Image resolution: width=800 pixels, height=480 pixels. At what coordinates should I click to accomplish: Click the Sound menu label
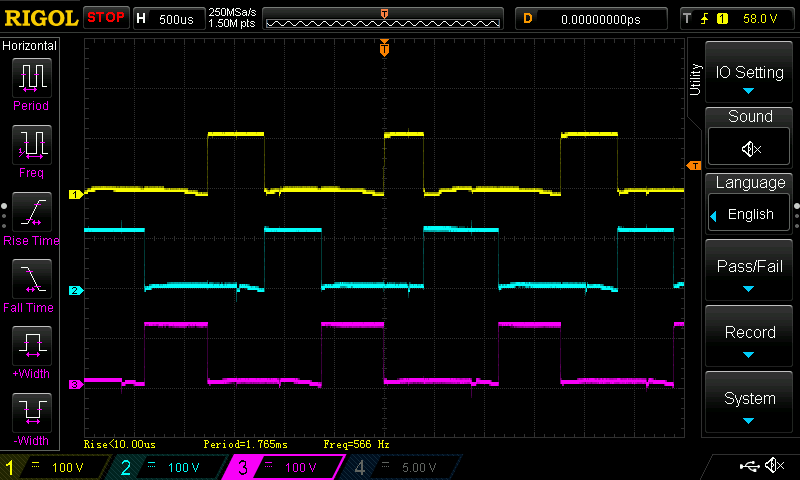pyautogui.click(x=750, y=116)
